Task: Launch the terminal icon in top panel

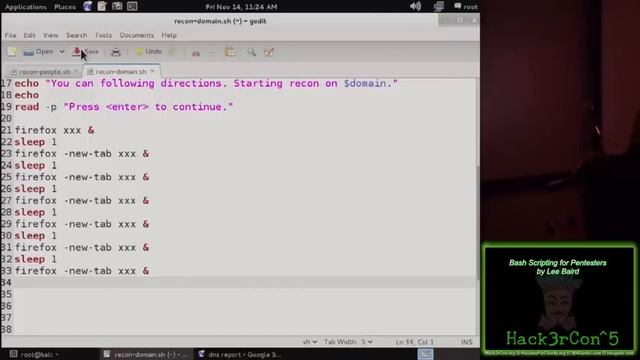Action: 132,7
